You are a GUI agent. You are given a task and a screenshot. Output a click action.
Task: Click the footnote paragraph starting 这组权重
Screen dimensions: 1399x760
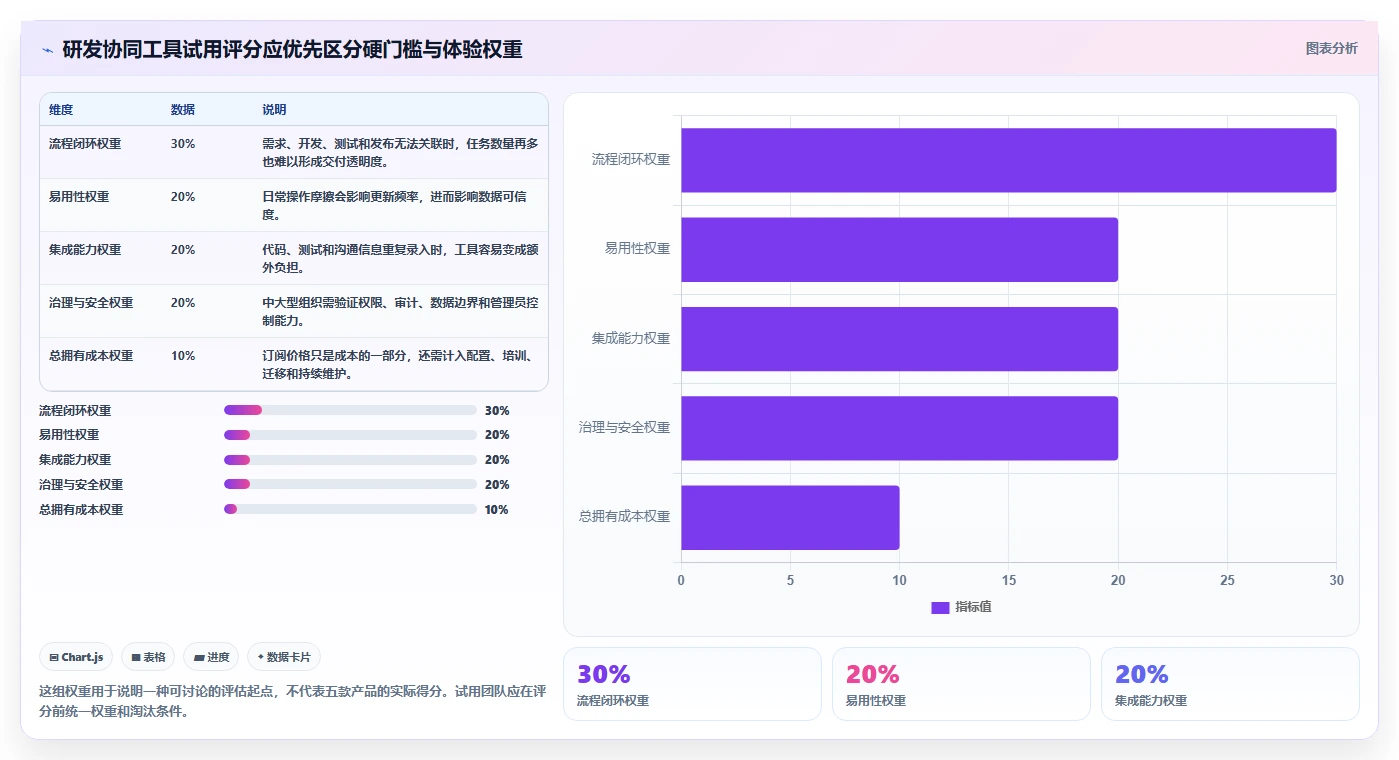tap(292, 701)
